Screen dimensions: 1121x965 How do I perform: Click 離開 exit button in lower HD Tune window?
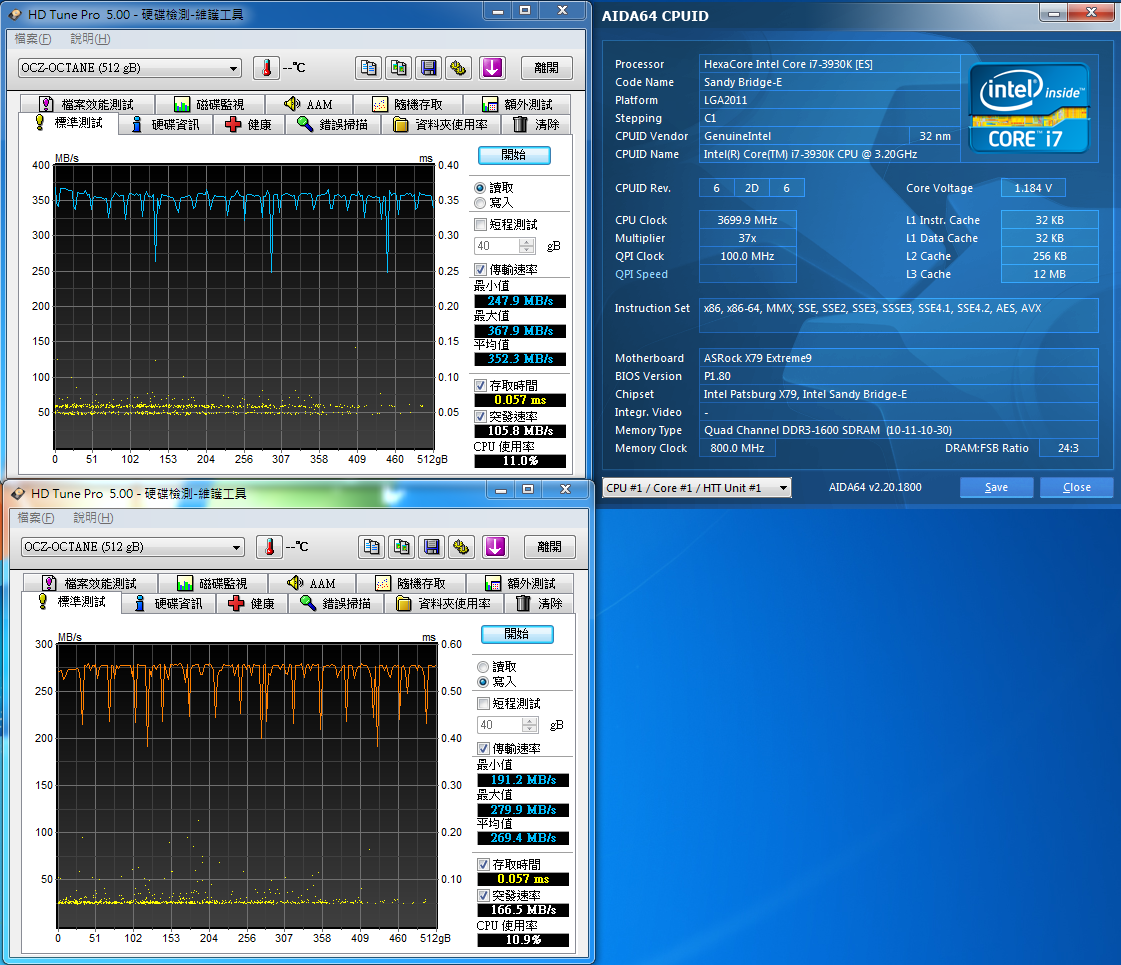pos(549,547)
